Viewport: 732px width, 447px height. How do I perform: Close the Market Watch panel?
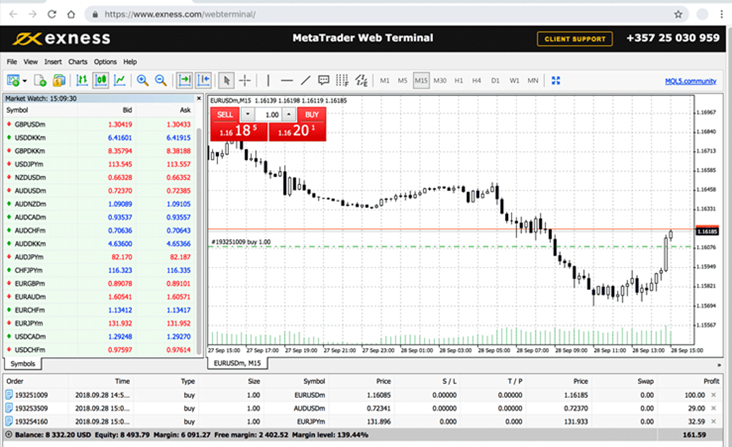click(199, 98)
